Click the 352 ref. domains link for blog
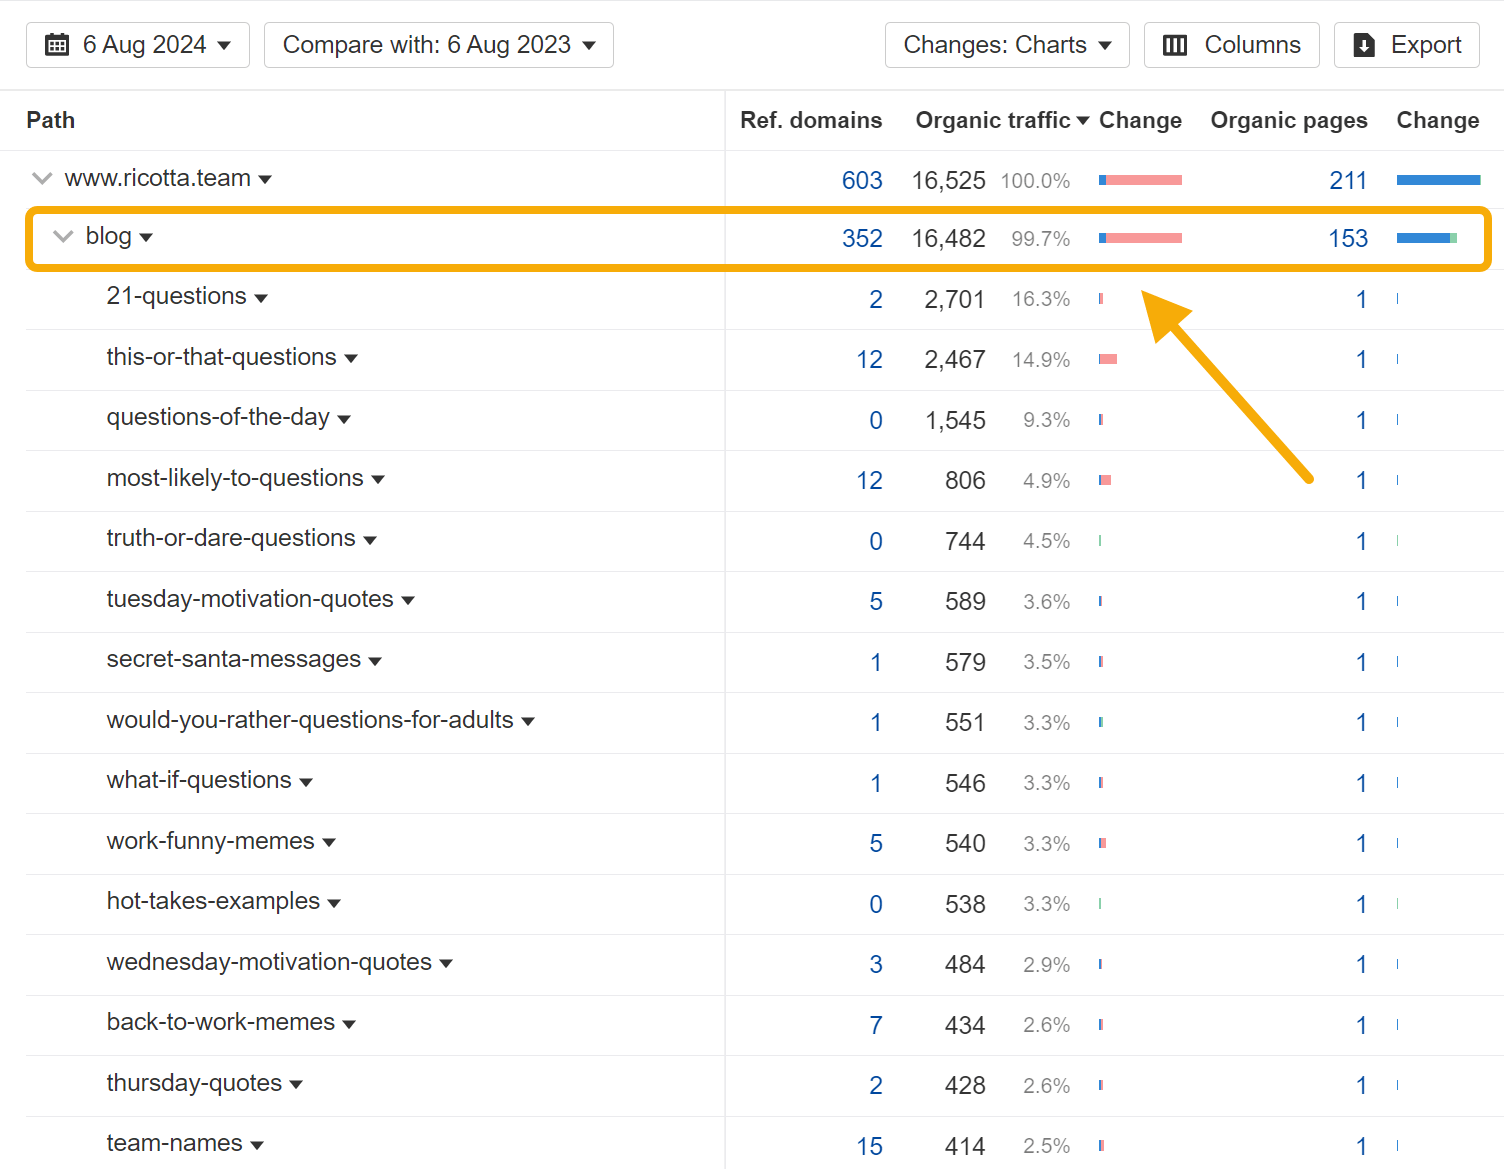This screenshot has width=1504, height=1169. 863,238
